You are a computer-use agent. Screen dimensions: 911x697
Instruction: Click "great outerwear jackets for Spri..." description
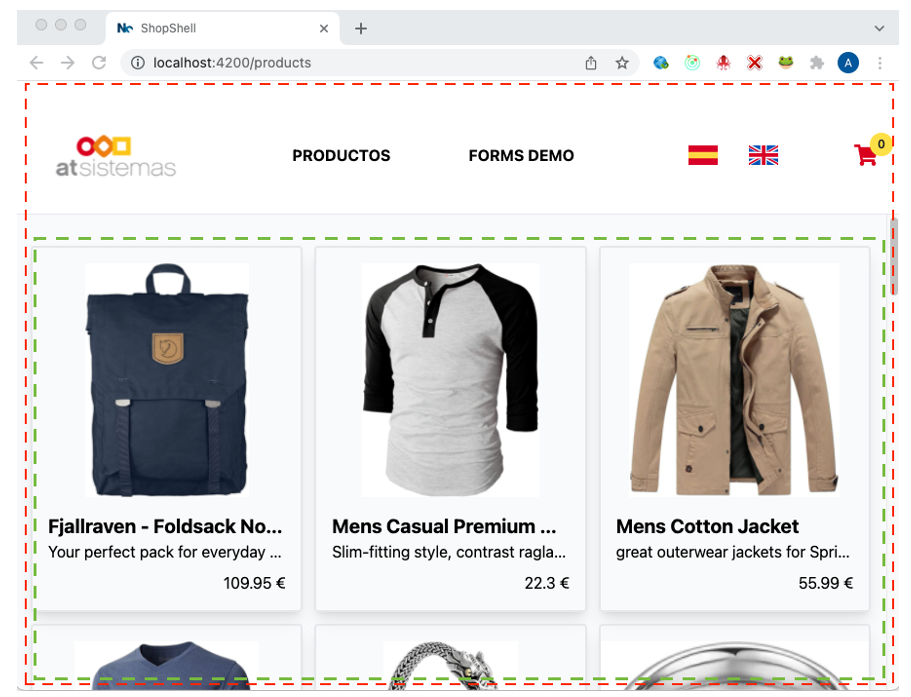click(733, 552)
